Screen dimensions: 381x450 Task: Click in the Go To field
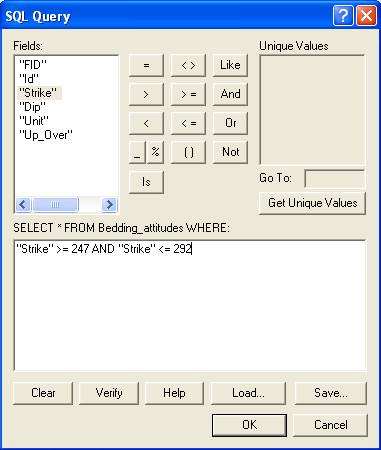coord(335,179)
